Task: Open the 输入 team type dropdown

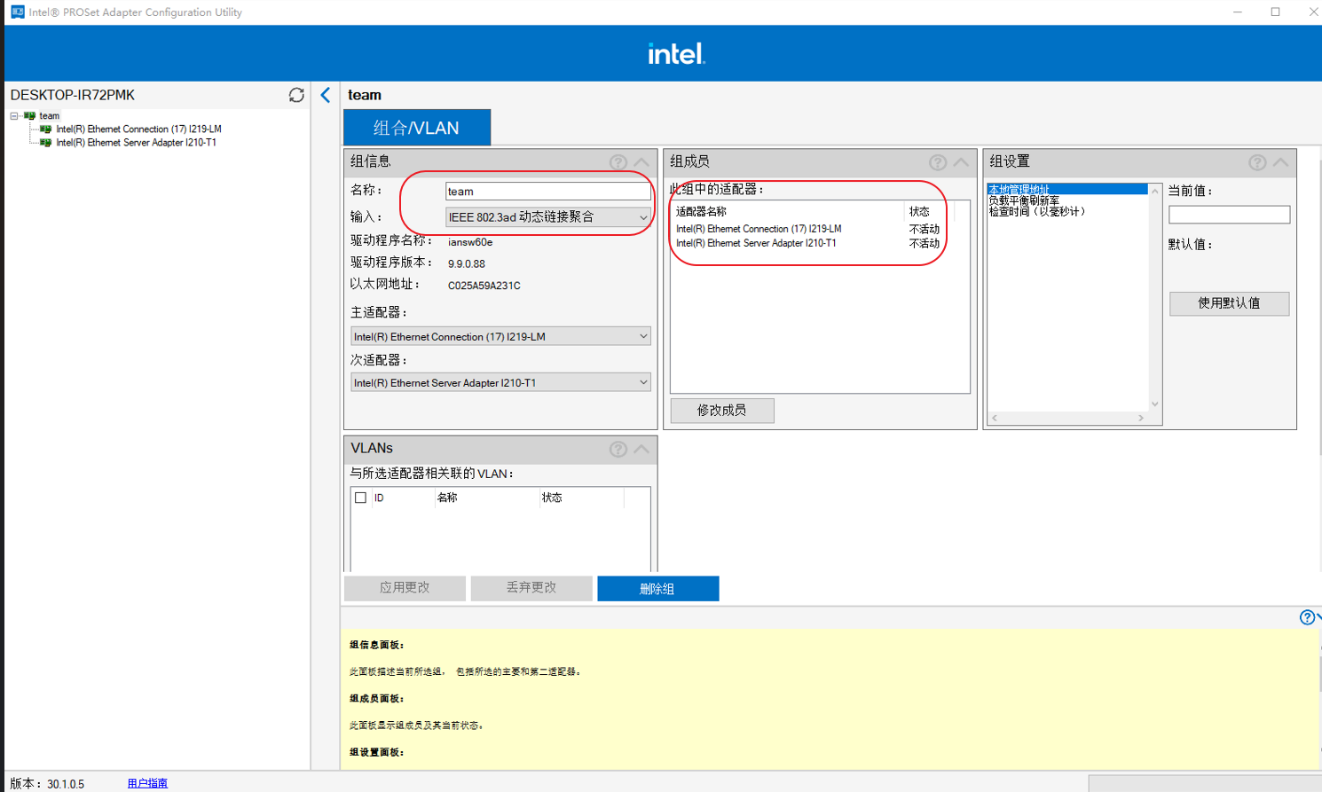Action: (x=548, y=216)
